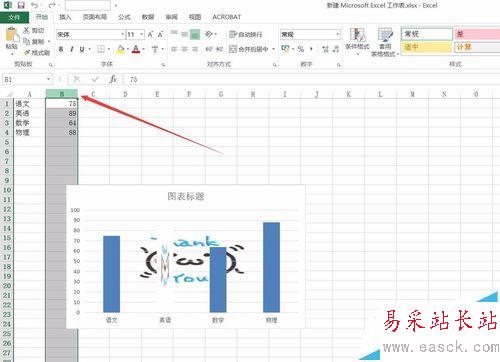The image size is (500, 362).
Task: Decrease font size with smaller A icon
Action: 161,34
